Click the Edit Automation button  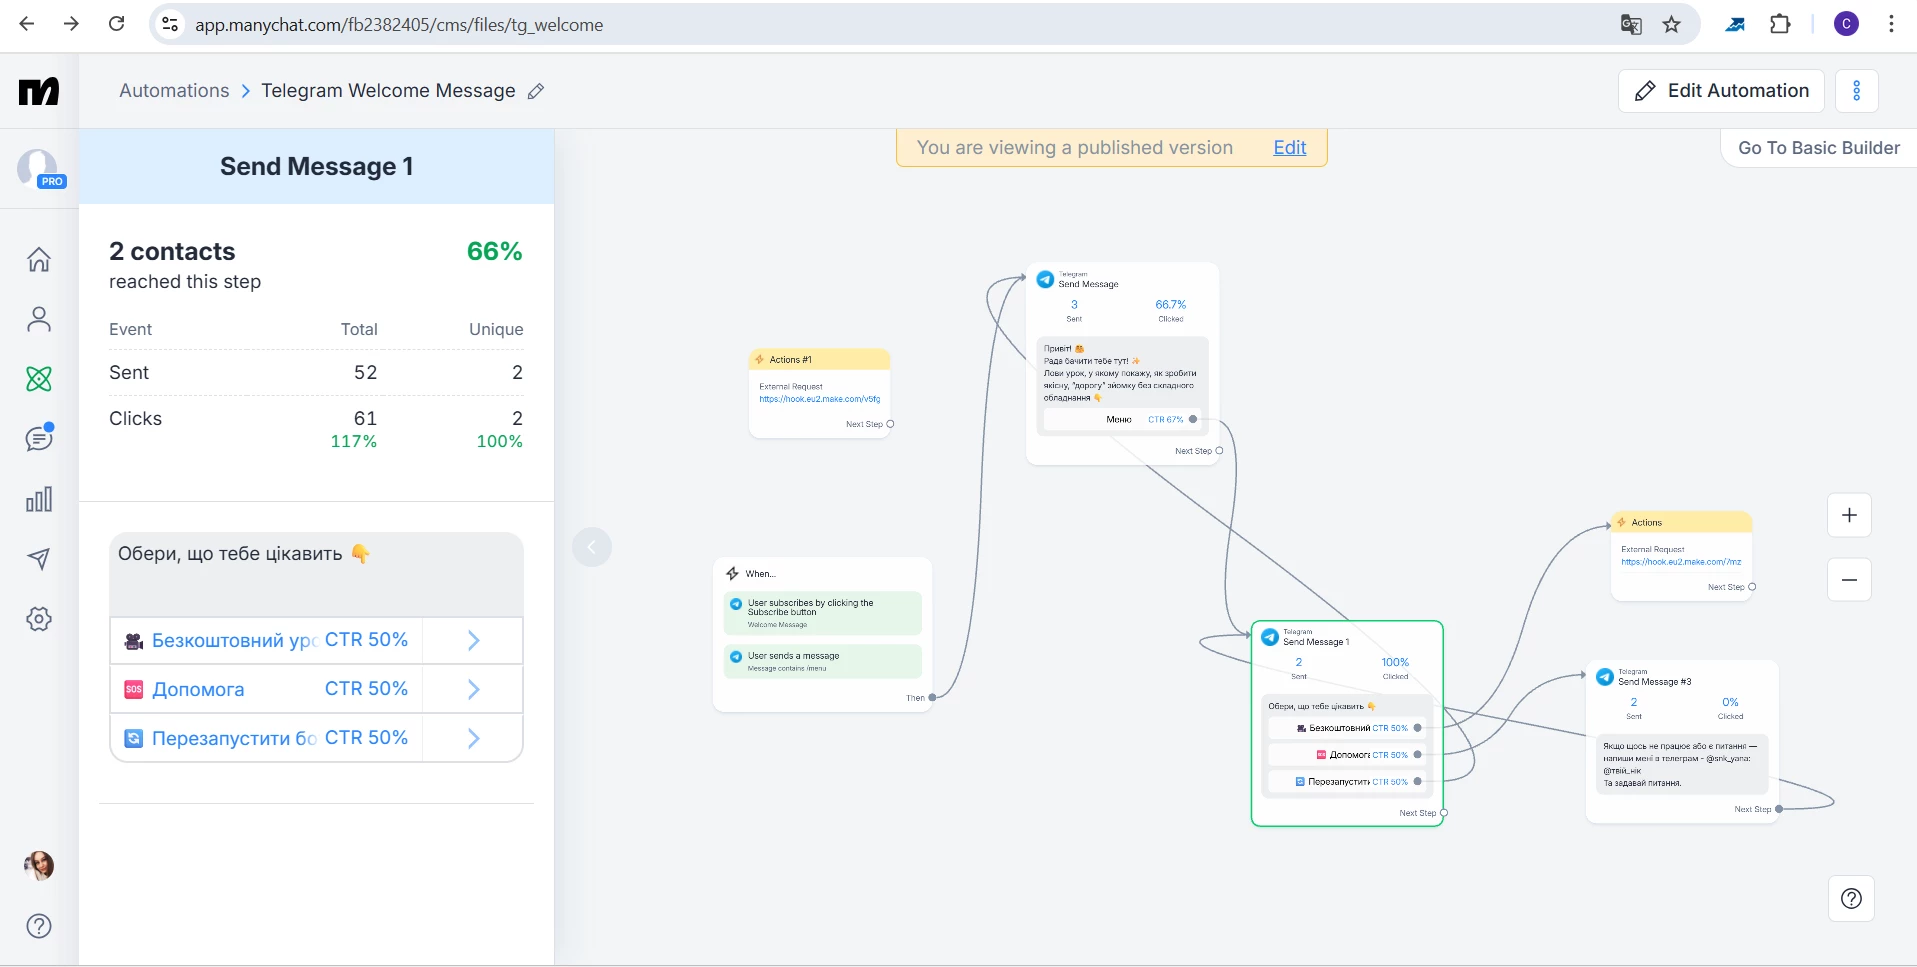1721,91
